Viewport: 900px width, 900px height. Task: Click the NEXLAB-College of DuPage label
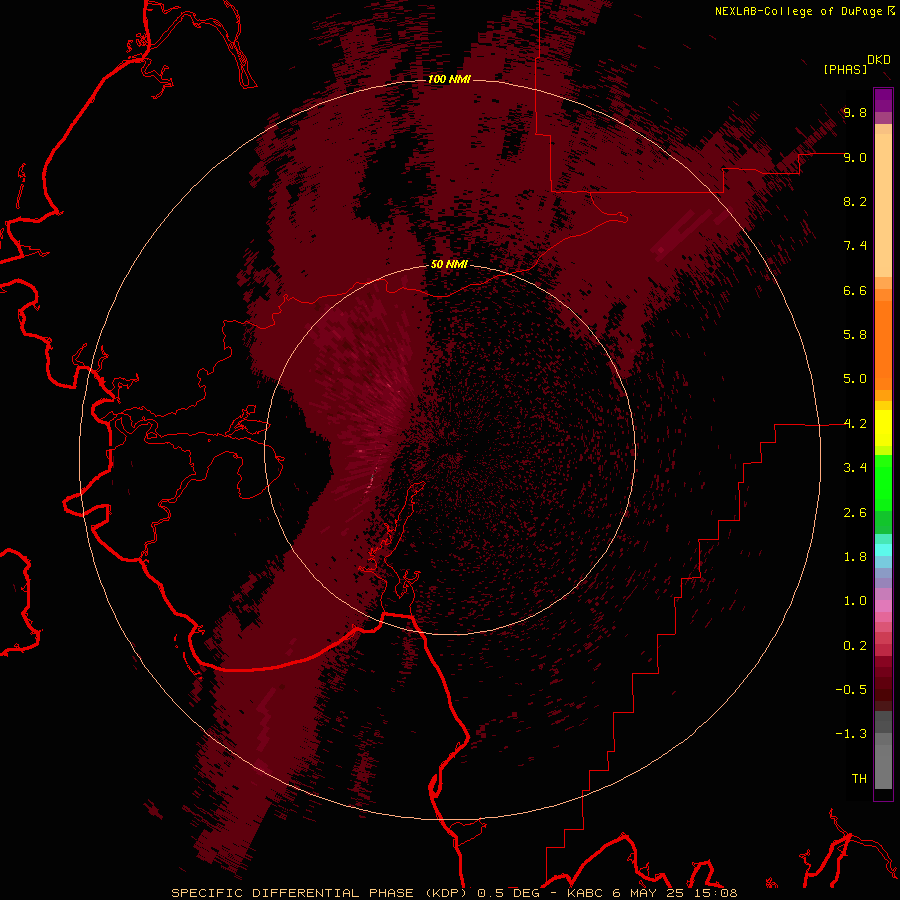click(798, 11)
